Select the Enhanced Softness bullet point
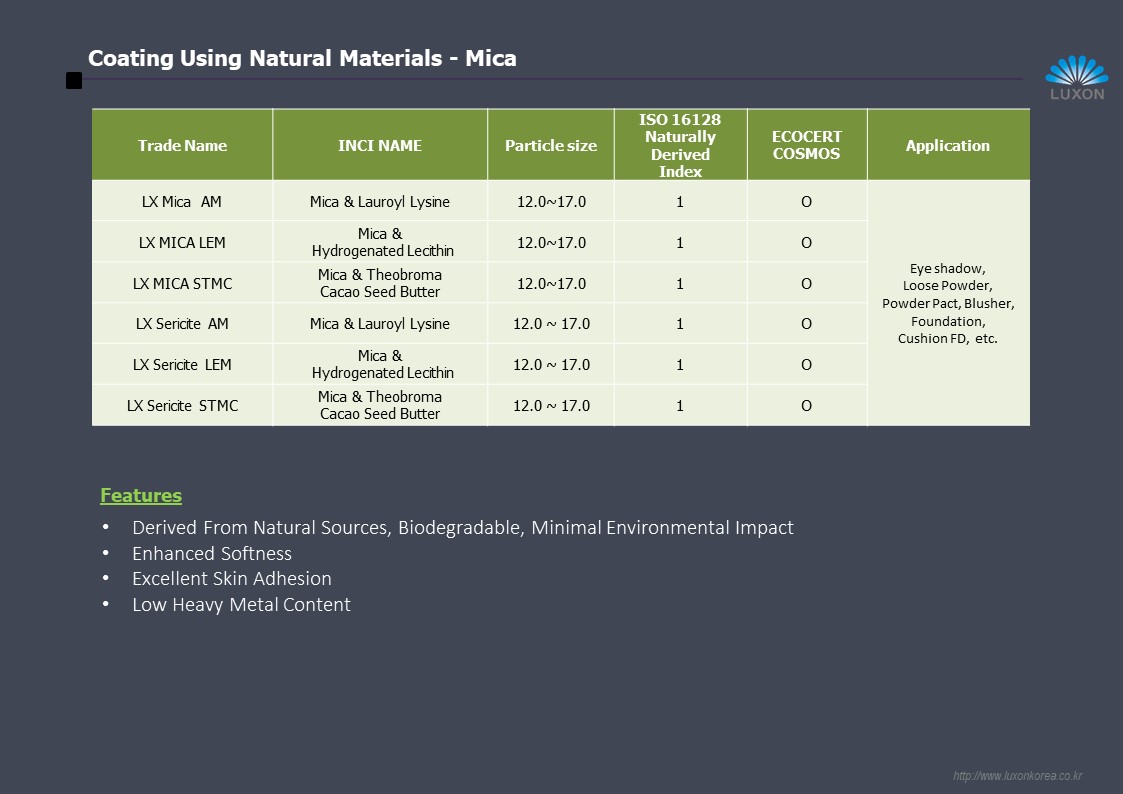The width and height of the screenshot is (1123, 794). point(212,554)
